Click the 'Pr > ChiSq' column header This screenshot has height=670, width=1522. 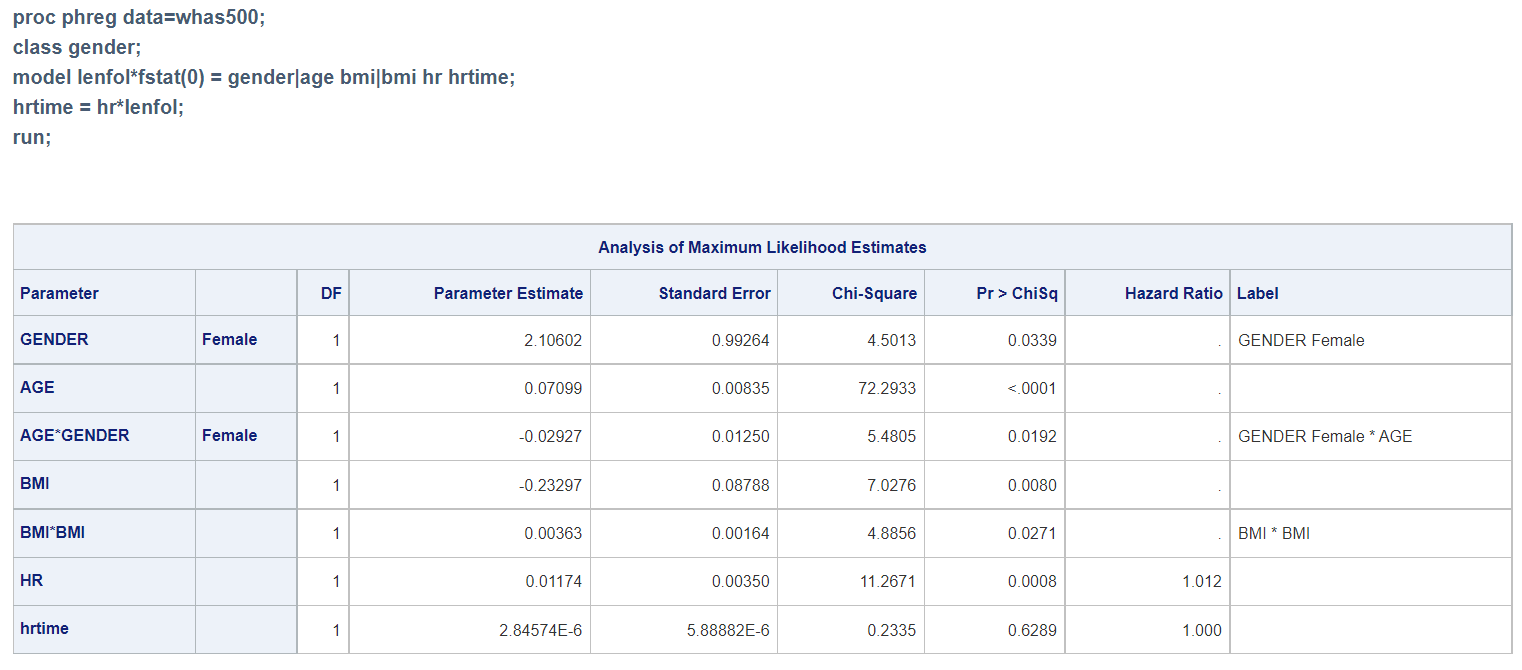coord(1018,293)
